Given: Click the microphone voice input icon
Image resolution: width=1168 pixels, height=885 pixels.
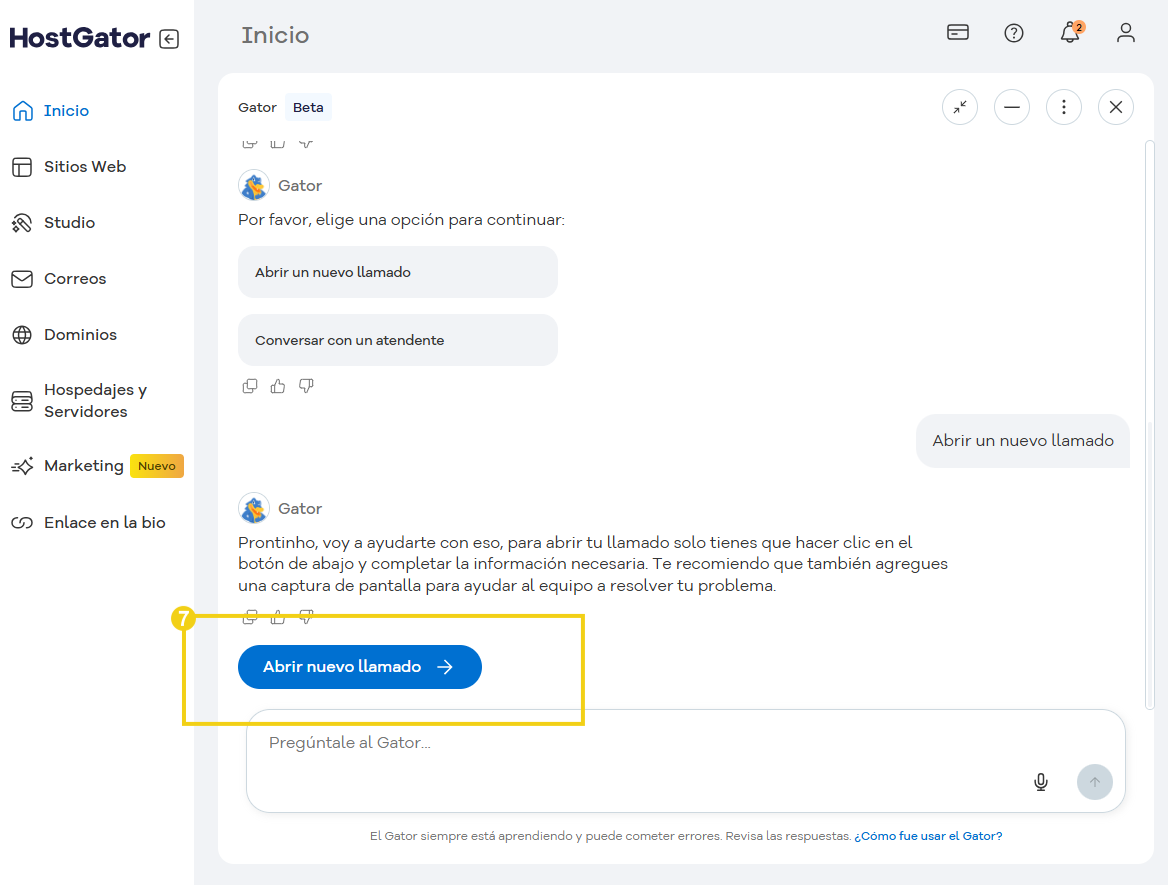Looking at the screenshot, I should (1041, 782).
